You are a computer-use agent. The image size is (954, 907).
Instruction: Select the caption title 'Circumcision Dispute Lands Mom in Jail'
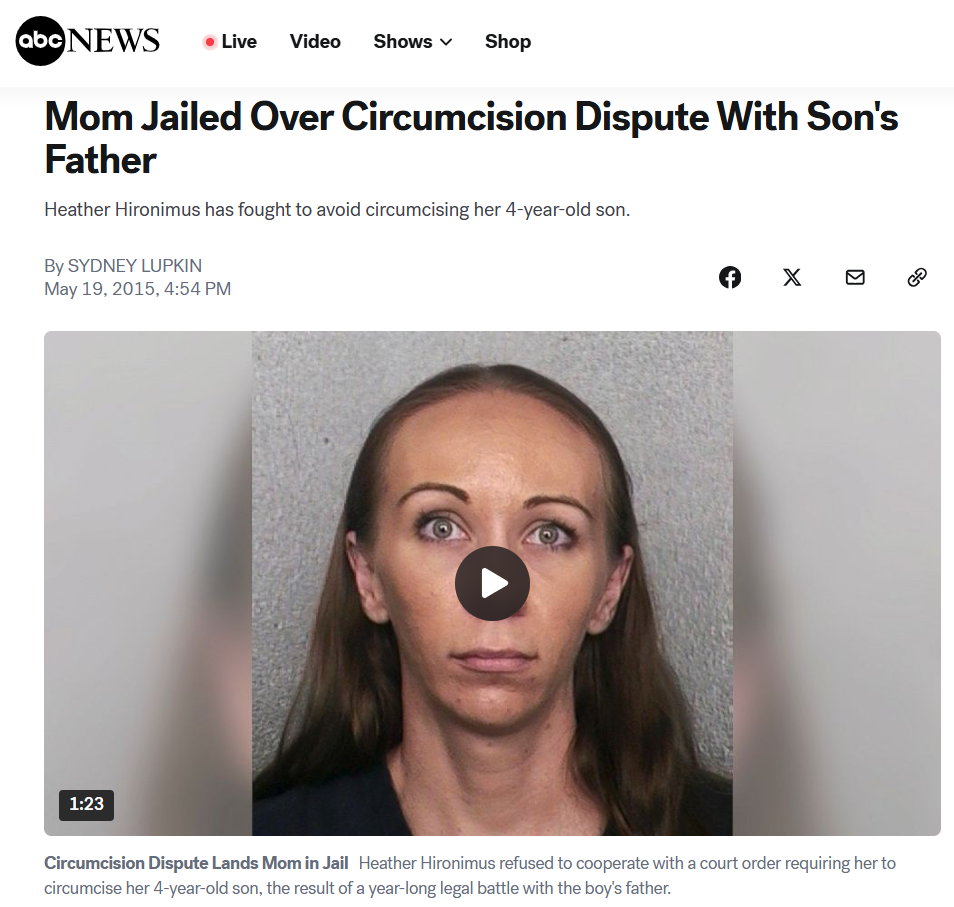click(196, 863)
